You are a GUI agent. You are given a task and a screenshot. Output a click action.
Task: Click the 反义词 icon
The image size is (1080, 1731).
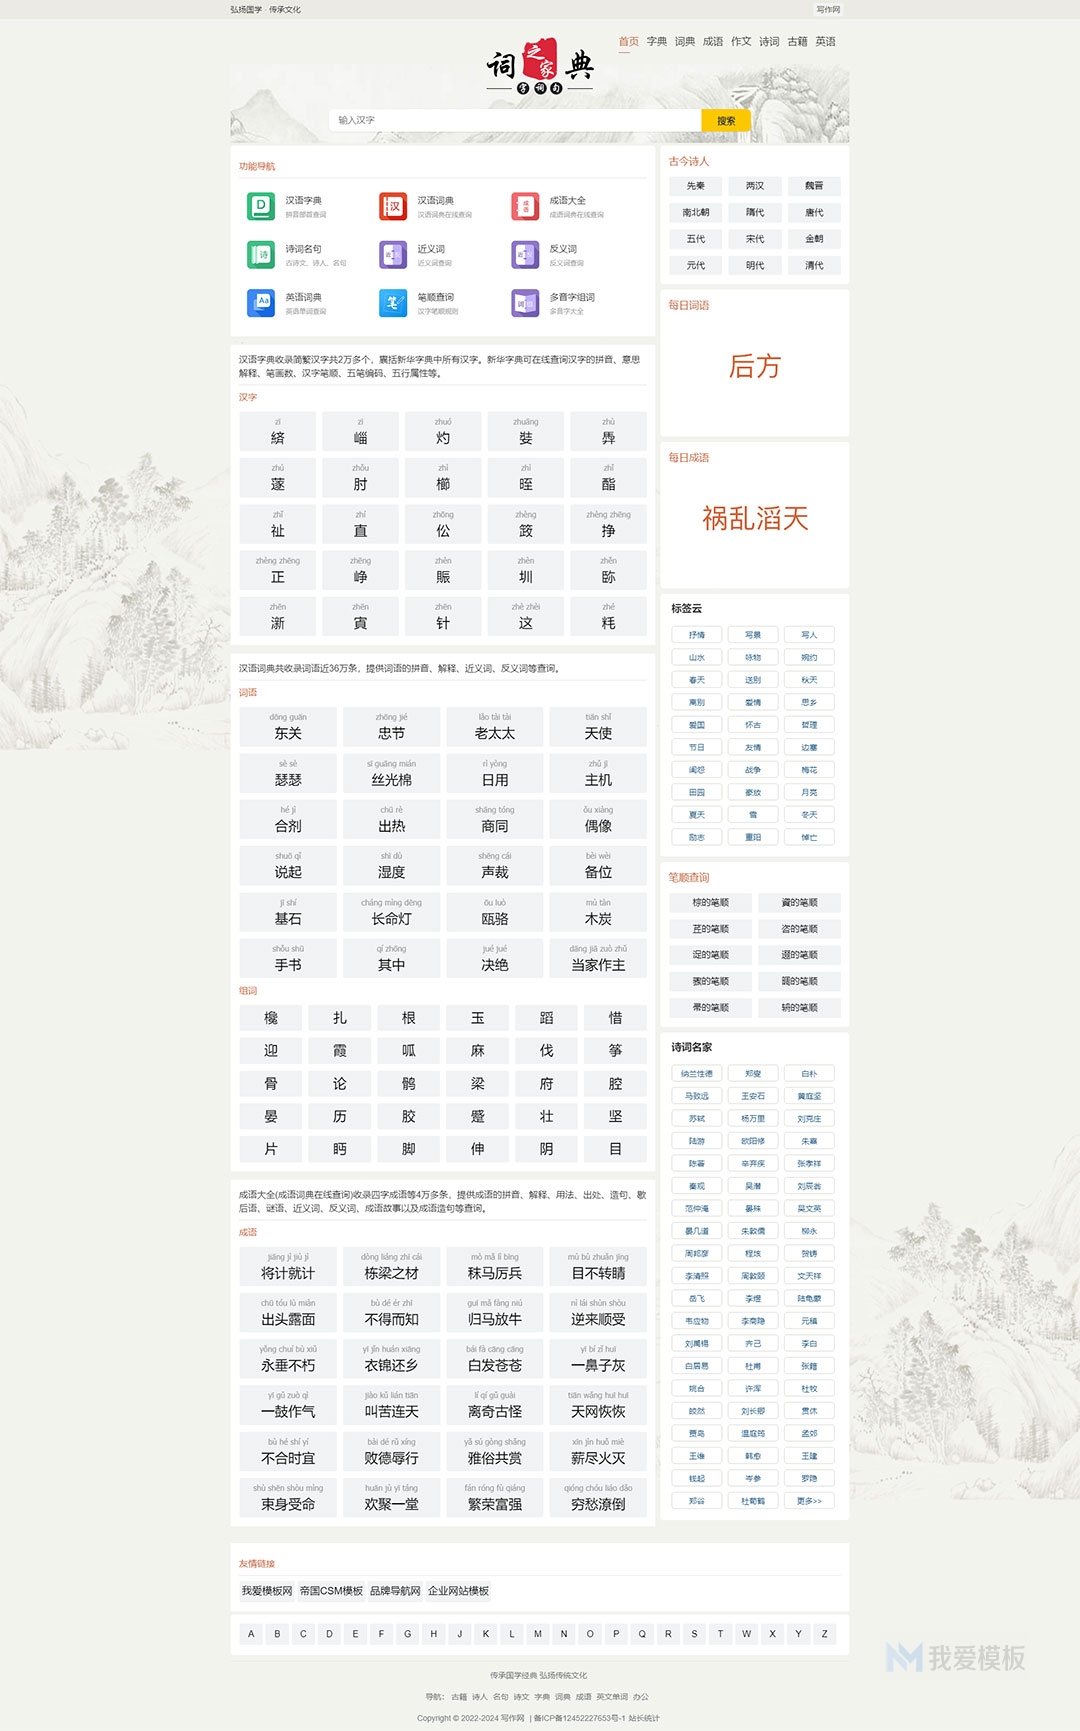525,254
